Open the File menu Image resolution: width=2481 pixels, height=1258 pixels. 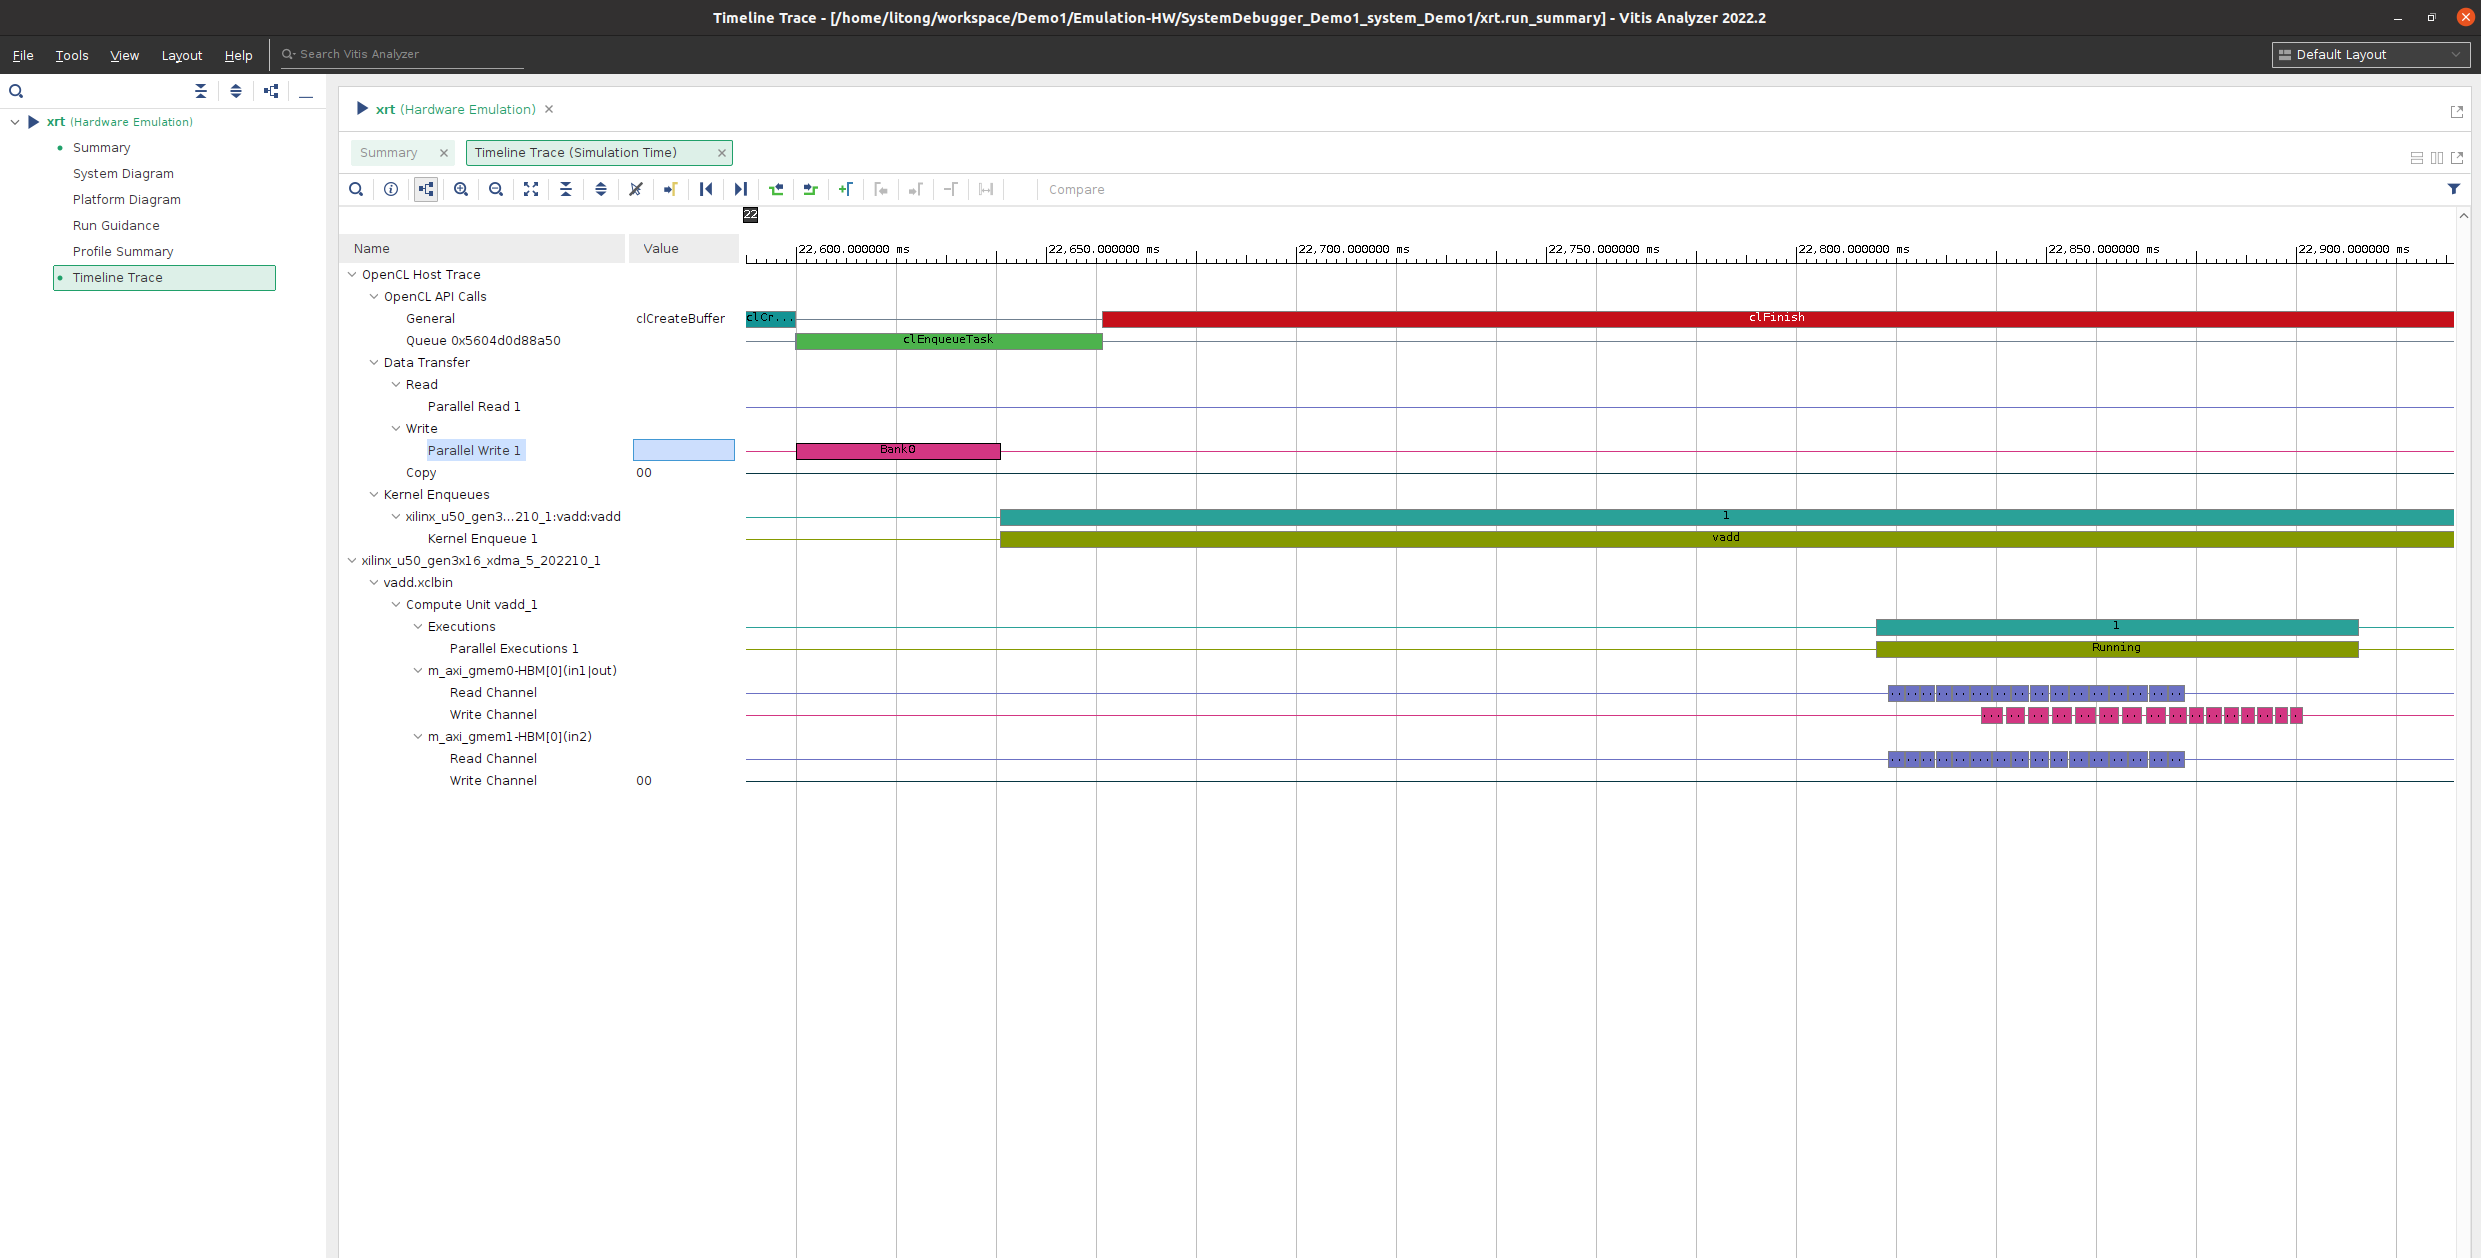(23, 55)
